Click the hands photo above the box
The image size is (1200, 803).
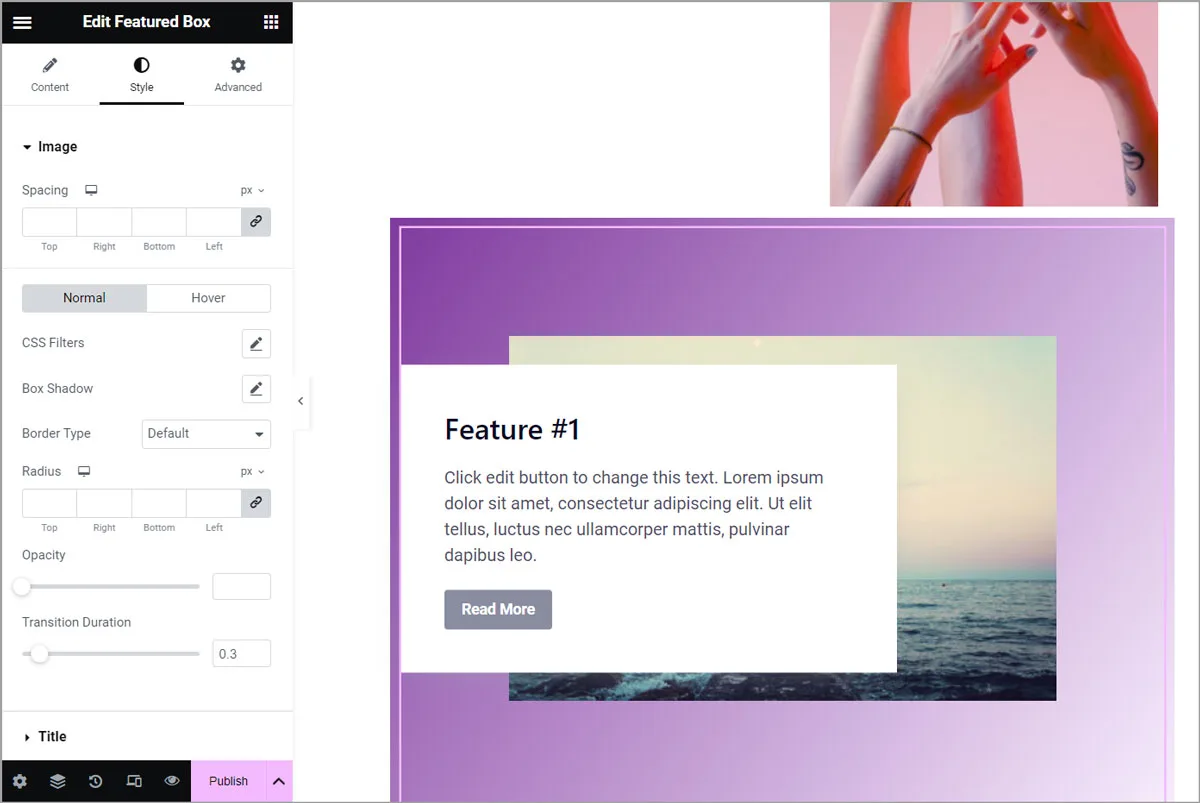pyautogui.click(x=994, y=104)
